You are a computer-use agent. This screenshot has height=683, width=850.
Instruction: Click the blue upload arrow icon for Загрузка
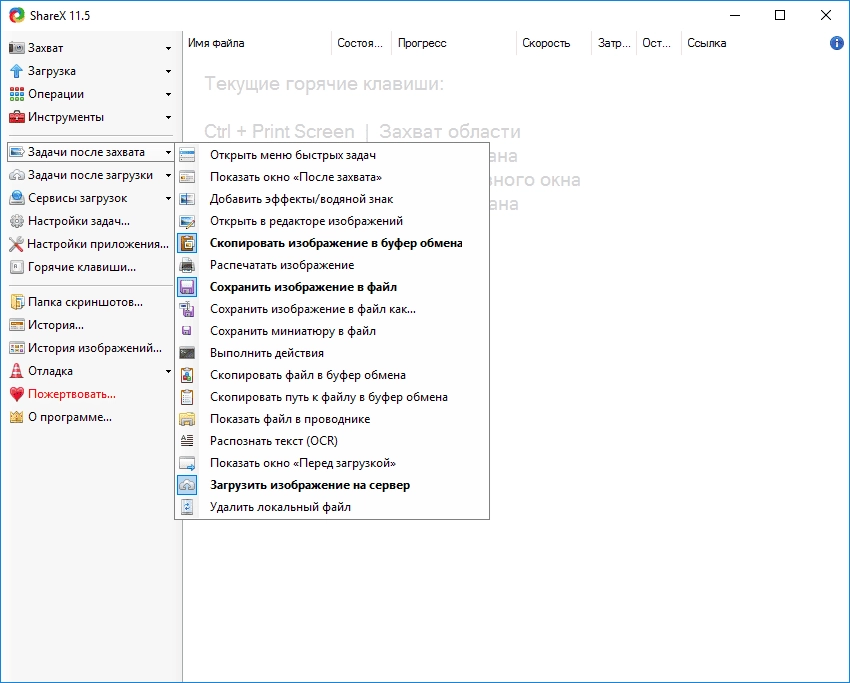[17, 71]
